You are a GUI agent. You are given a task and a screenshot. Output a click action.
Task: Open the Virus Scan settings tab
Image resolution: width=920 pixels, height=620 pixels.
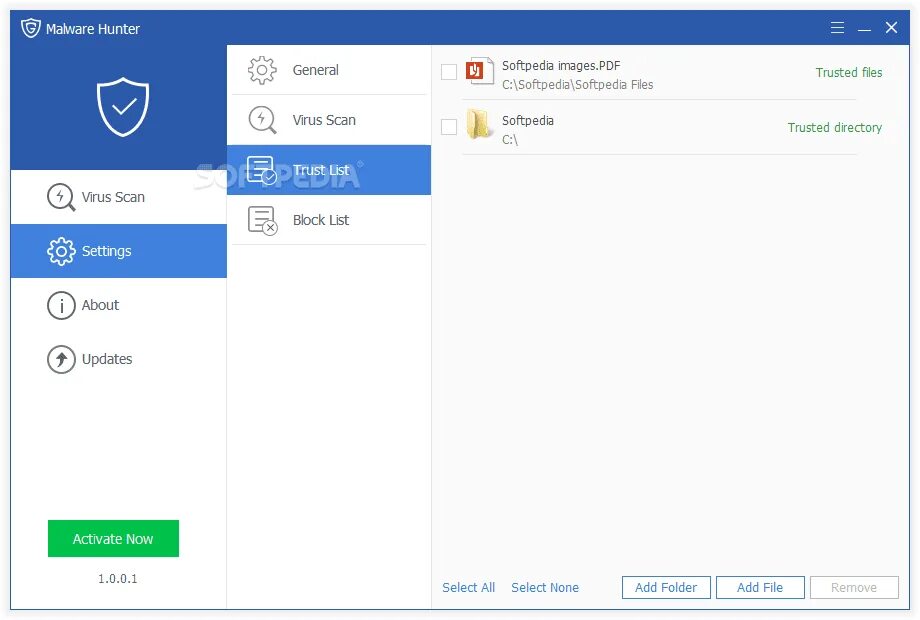324,120
